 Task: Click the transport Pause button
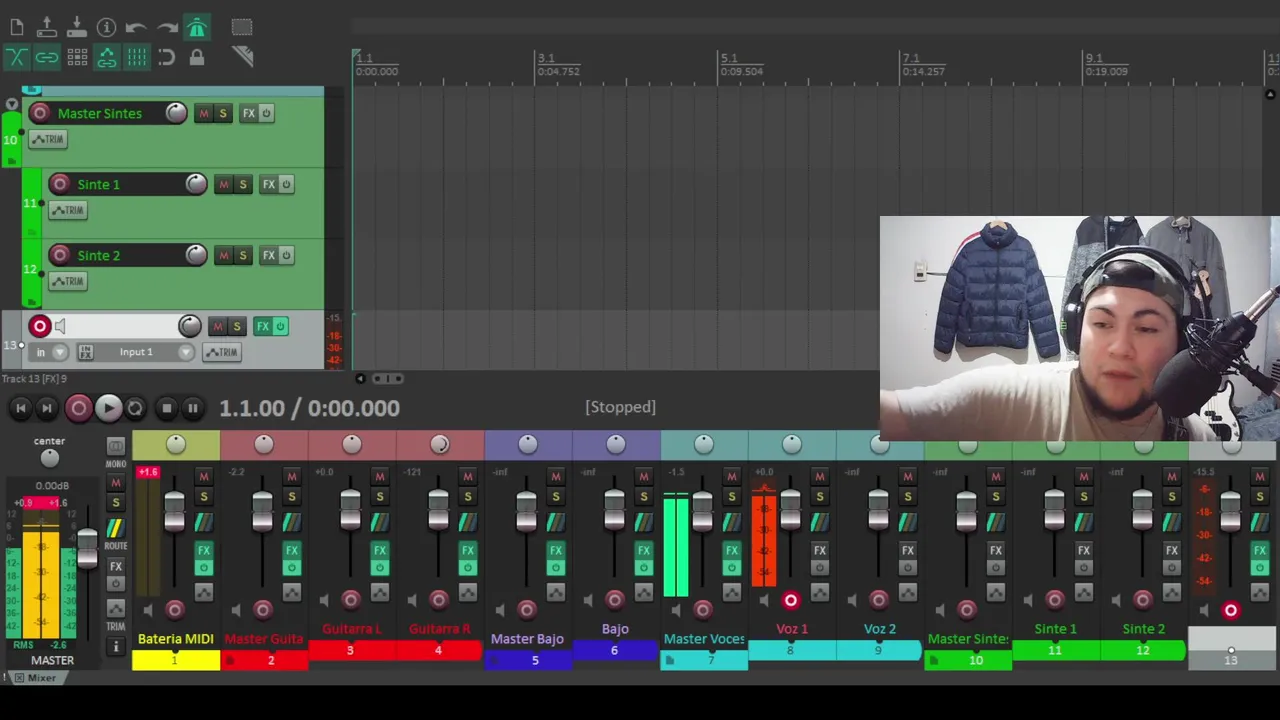pyautogui.click(x=192, y=408)
